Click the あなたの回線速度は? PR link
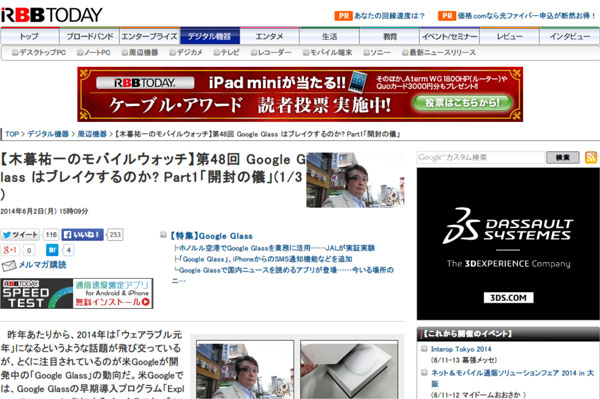Viewport: 600px width, 399px height. click(x=390, y=16)
